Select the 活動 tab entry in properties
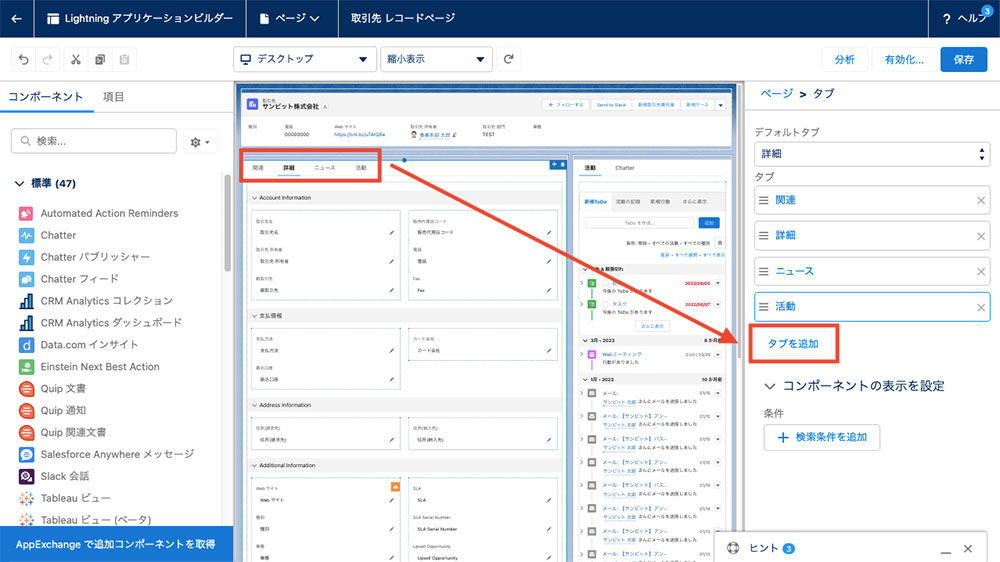1000x562 pixels. point(872,307)
